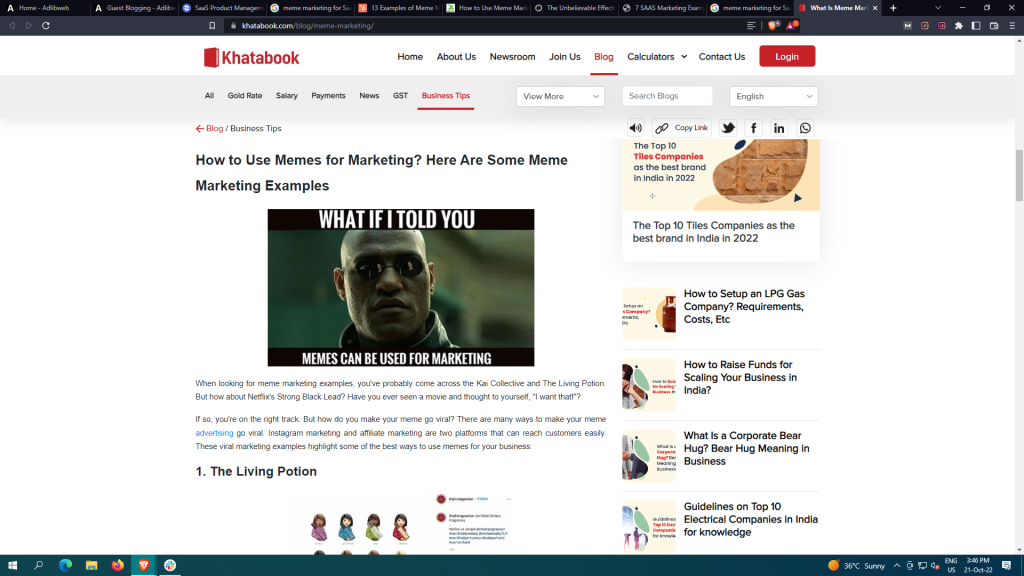Click the browser address bar URL
This screenshot has width=1024, height=576.
(x=308, y=25)
